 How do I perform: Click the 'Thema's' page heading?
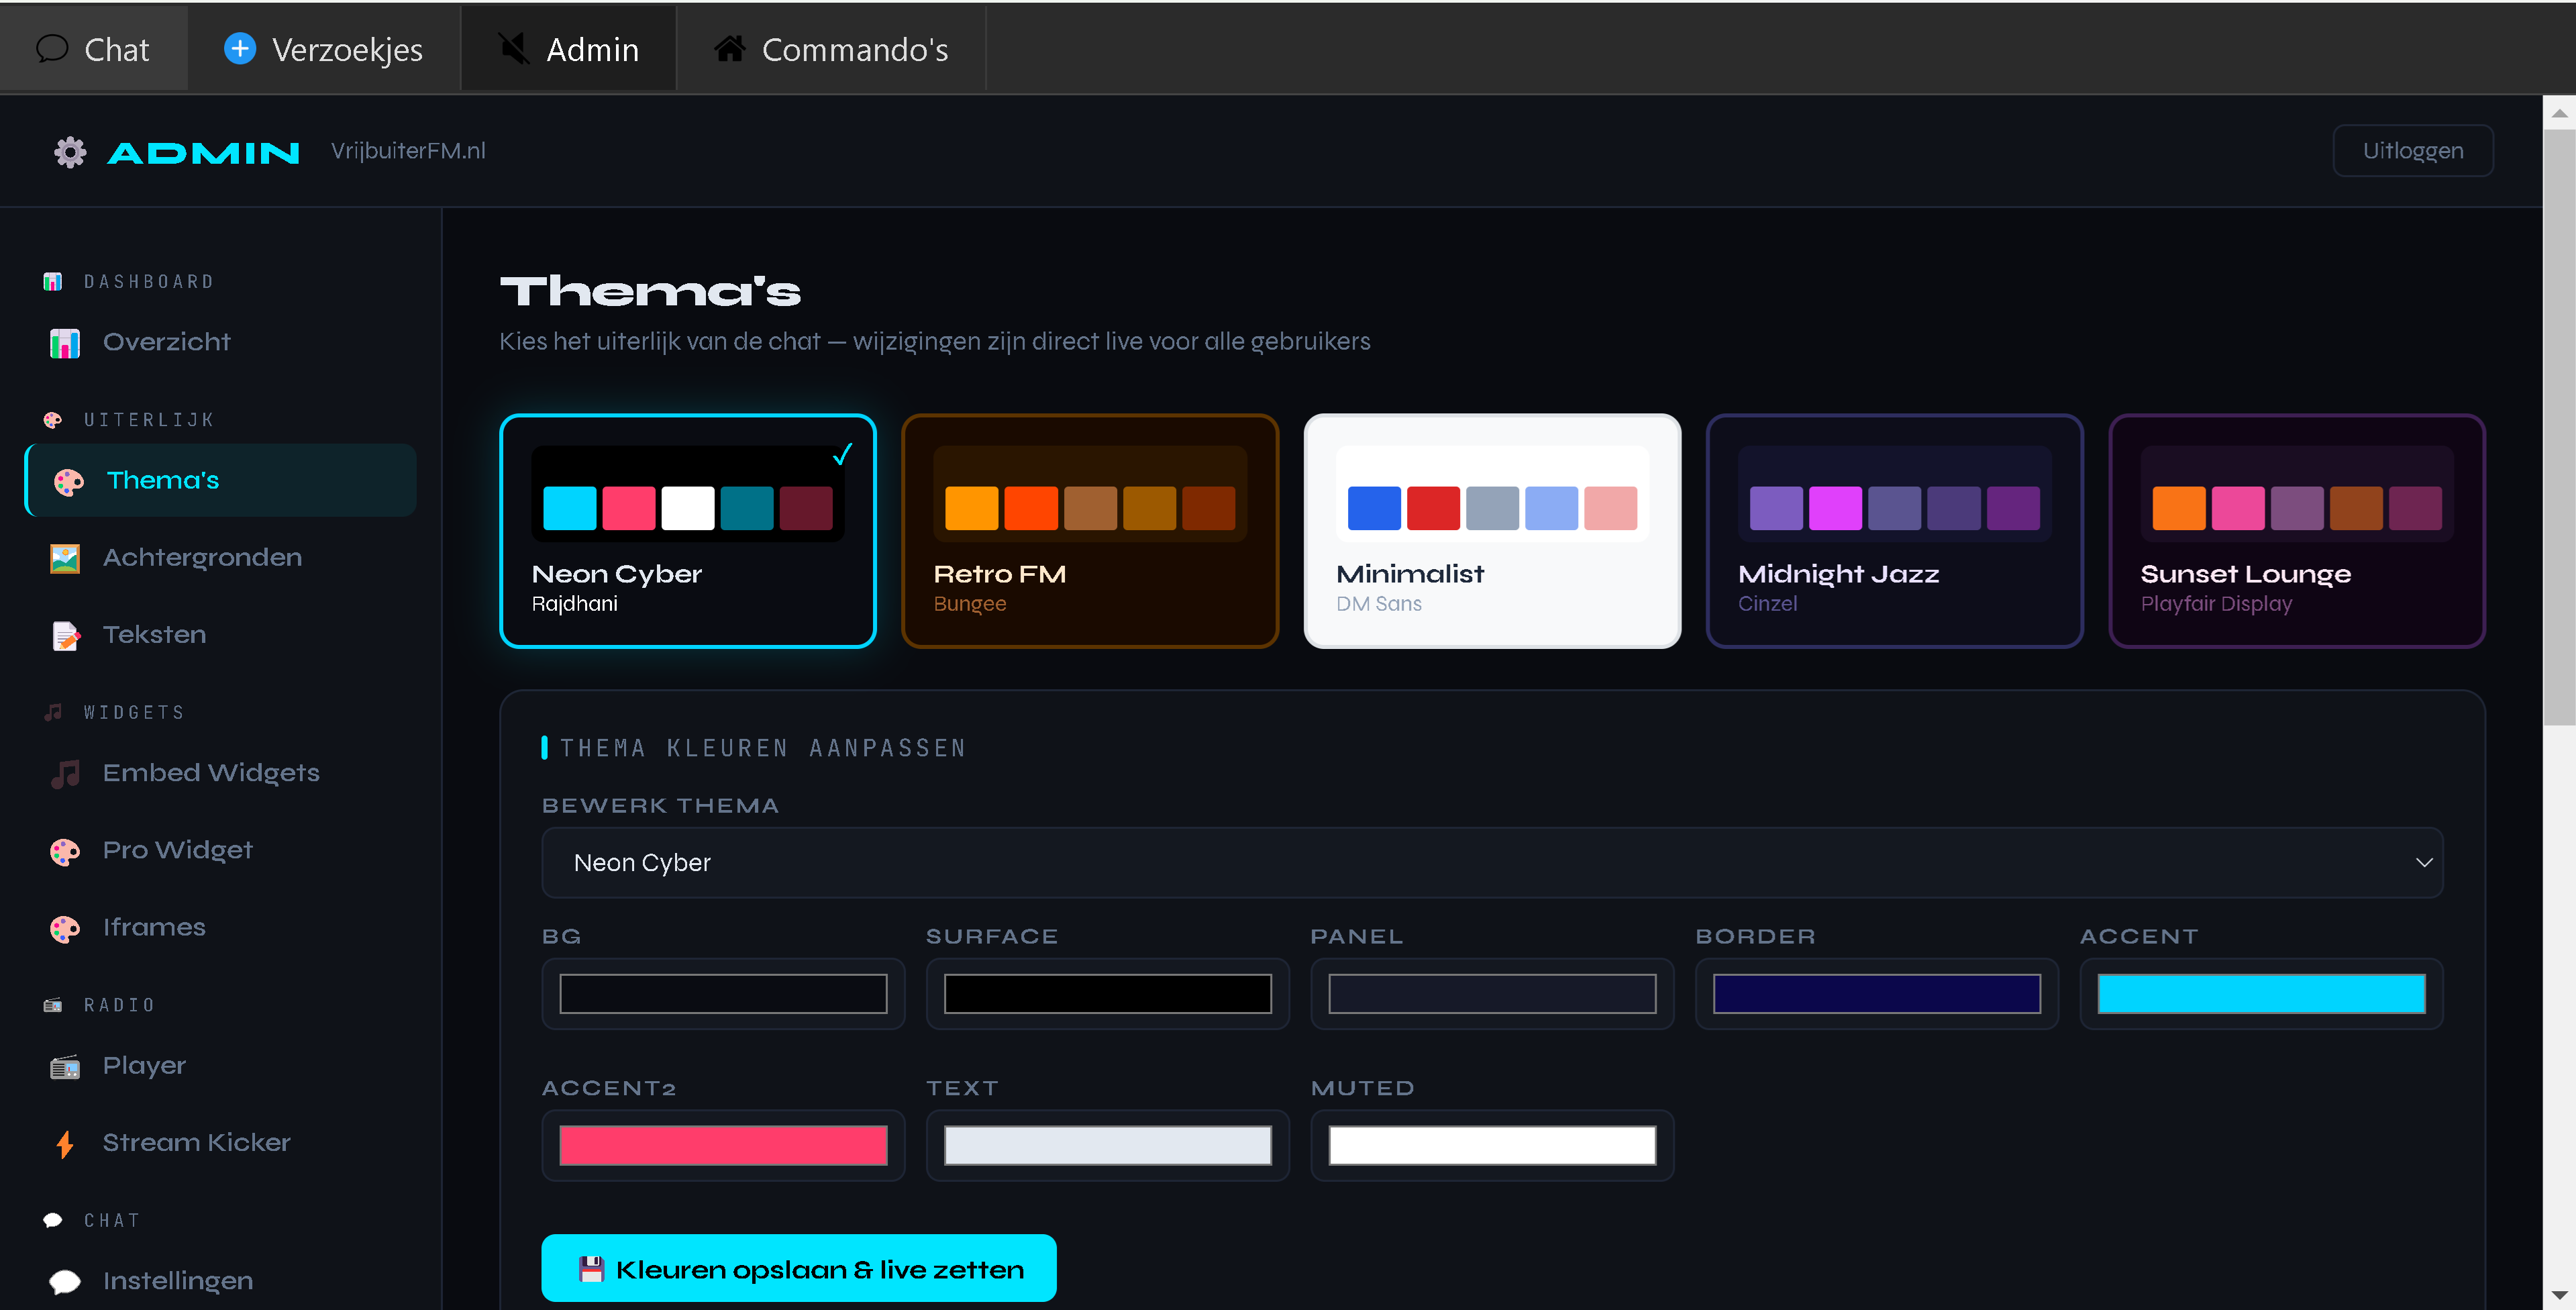tap(650, 291)
